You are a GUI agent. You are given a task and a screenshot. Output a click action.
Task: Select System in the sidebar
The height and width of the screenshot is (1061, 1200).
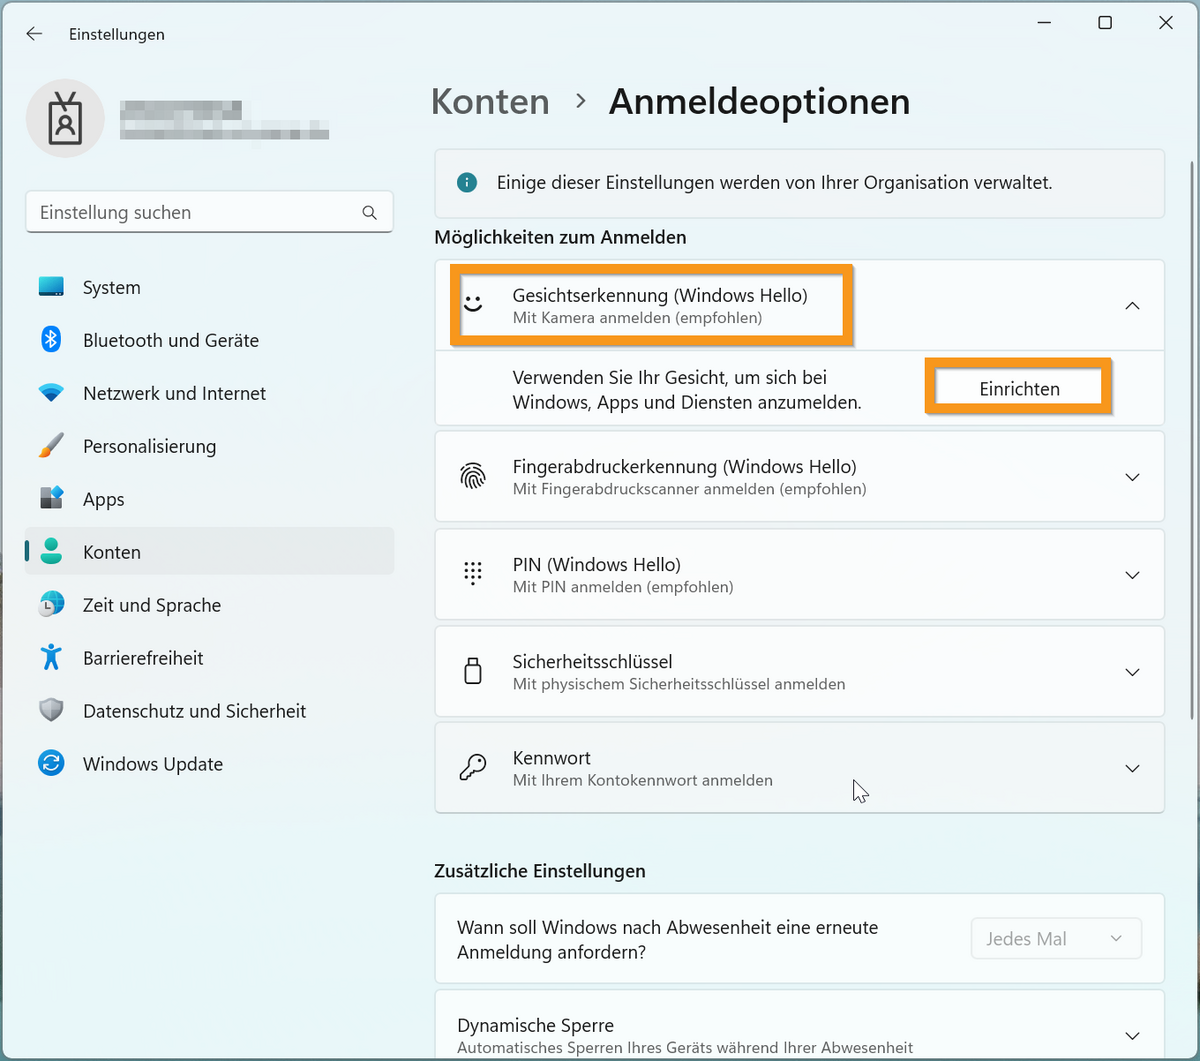point(111,288)
